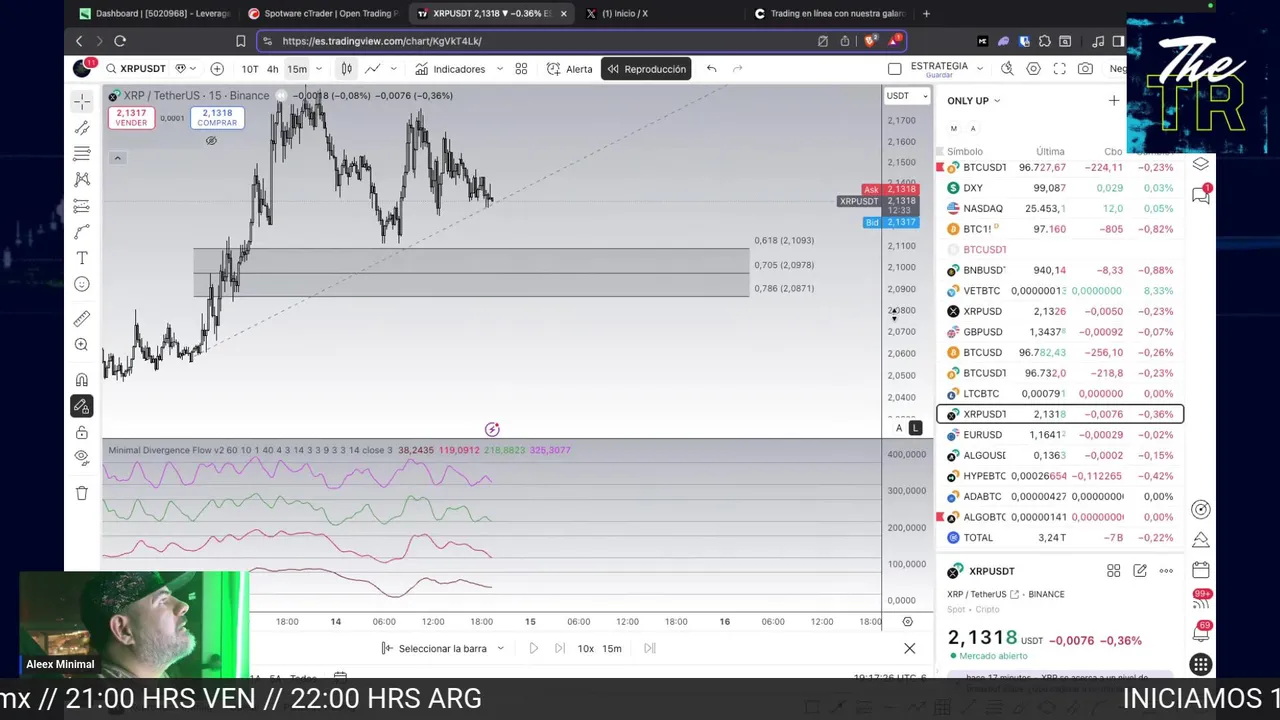Open the indicator templates grid
The width and height of the screenshot is (1280, 720).
coord(521,69)
